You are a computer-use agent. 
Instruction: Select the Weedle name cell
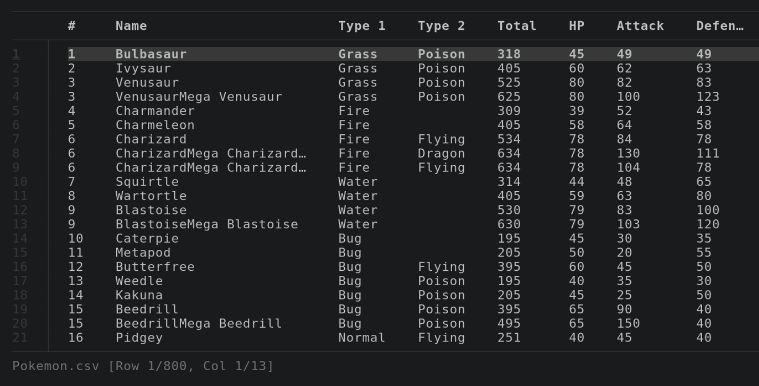click(x=139, y=281)
